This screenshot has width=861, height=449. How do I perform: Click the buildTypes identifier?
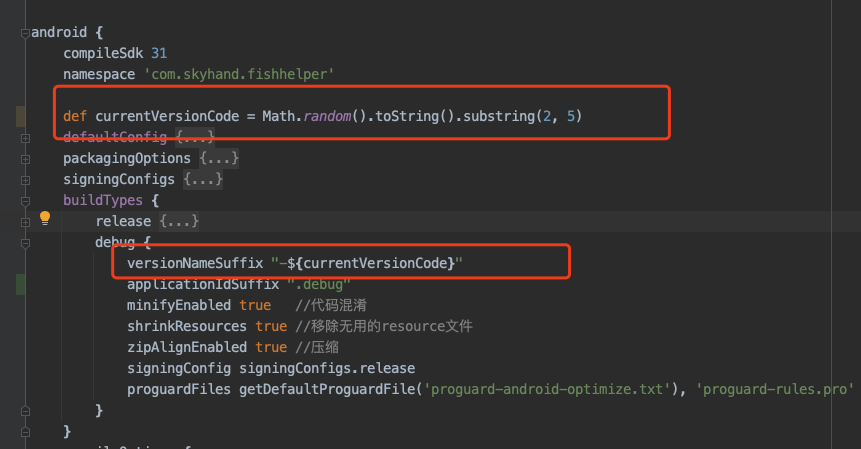click(103, 200)
